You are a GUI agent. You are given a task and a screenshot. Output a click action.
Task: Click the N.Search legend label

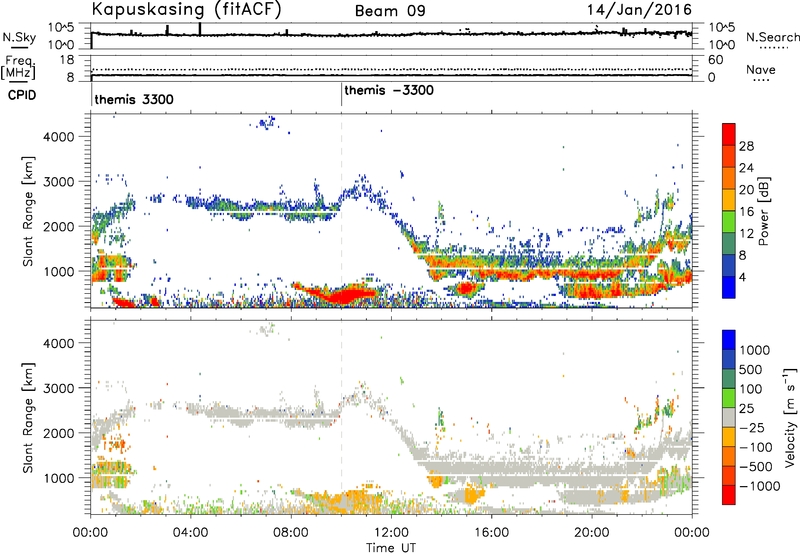click(x=773, y=37)
